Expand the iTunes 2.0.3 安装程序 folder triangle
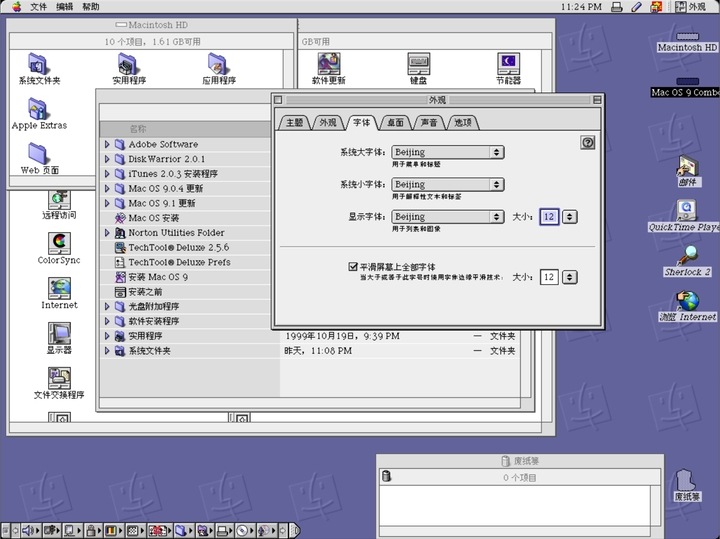The image size is (720, 539). 107,174
